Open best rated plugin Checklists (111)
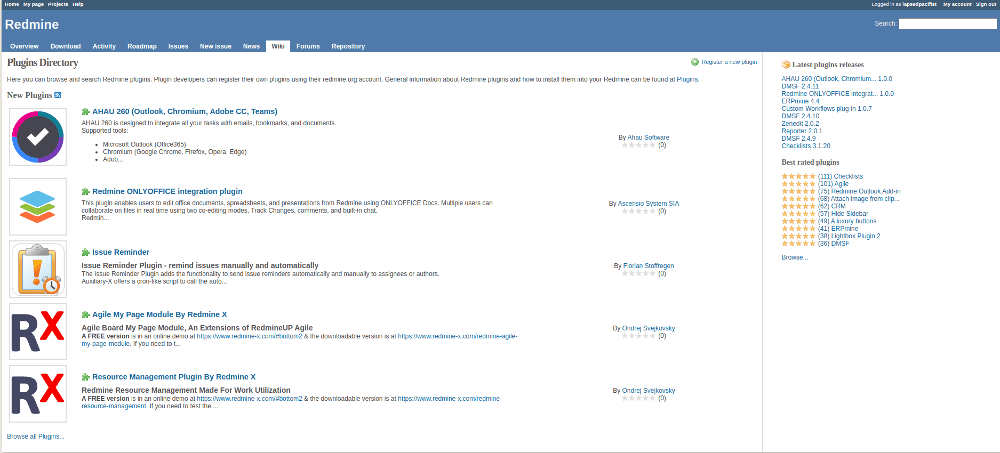 coord(848,176)
